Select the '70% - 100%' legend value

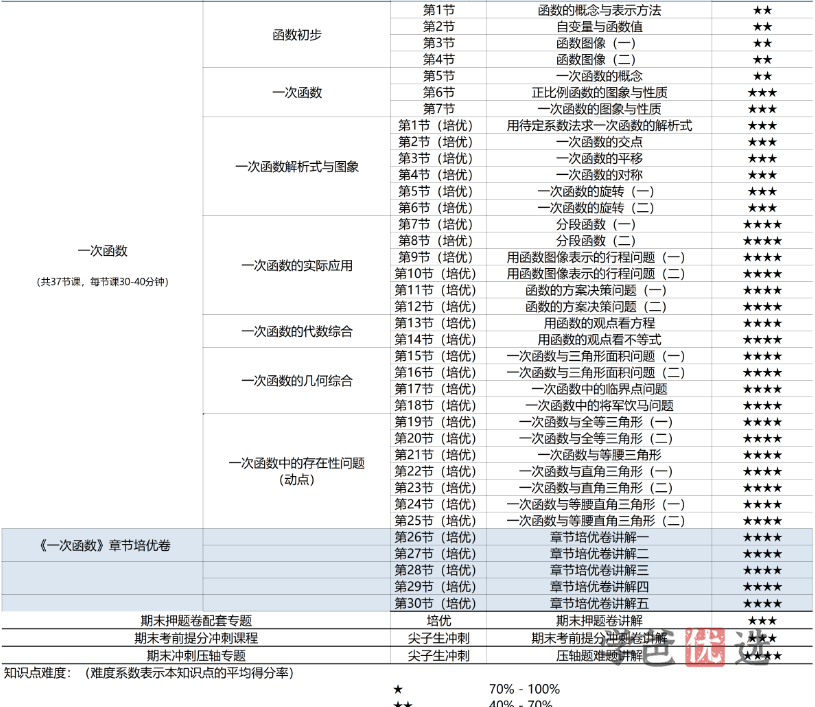pyautogui.click(x=524, y=690)
